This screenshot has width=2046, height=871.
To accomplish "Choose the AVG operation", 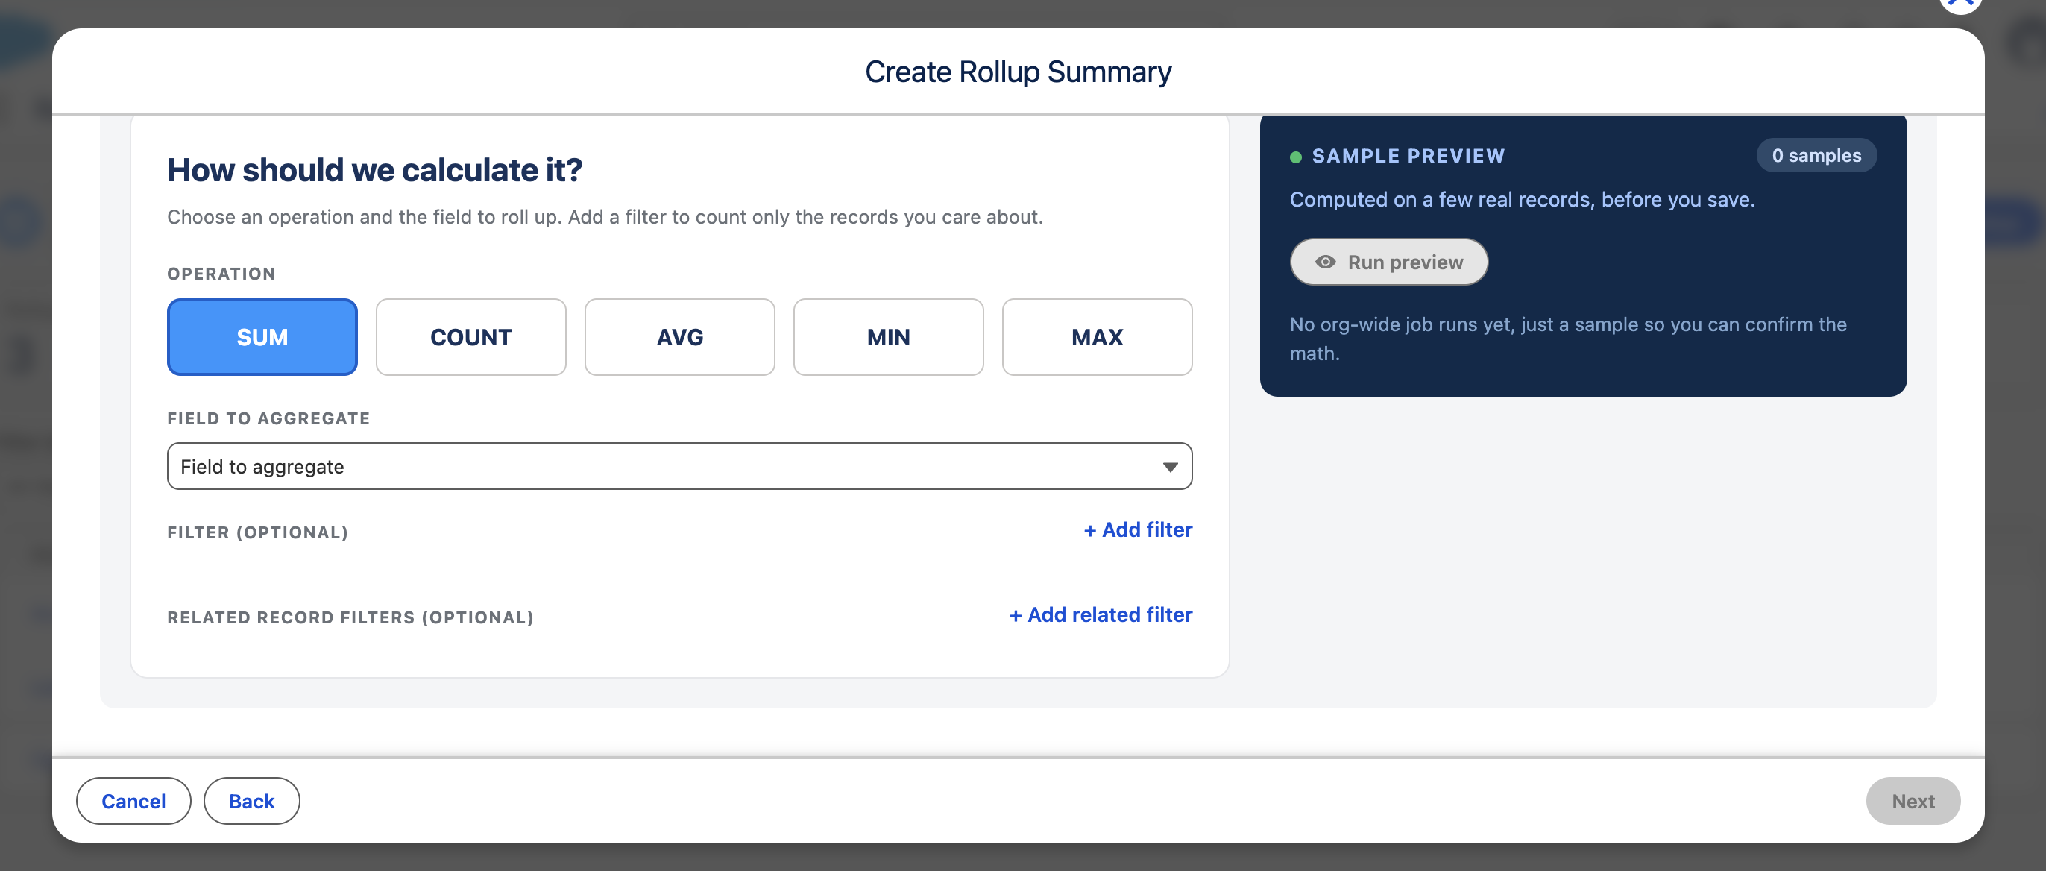I will click(x=680, y=337).
